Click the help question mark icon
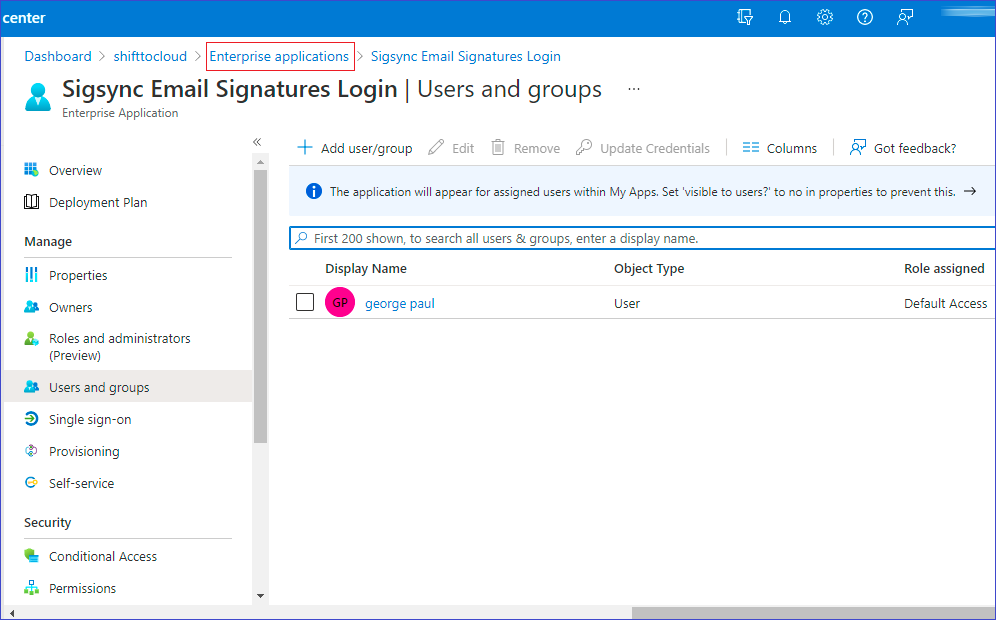The width and height of the screenshot is (996, 620). [x=865, y=17]
